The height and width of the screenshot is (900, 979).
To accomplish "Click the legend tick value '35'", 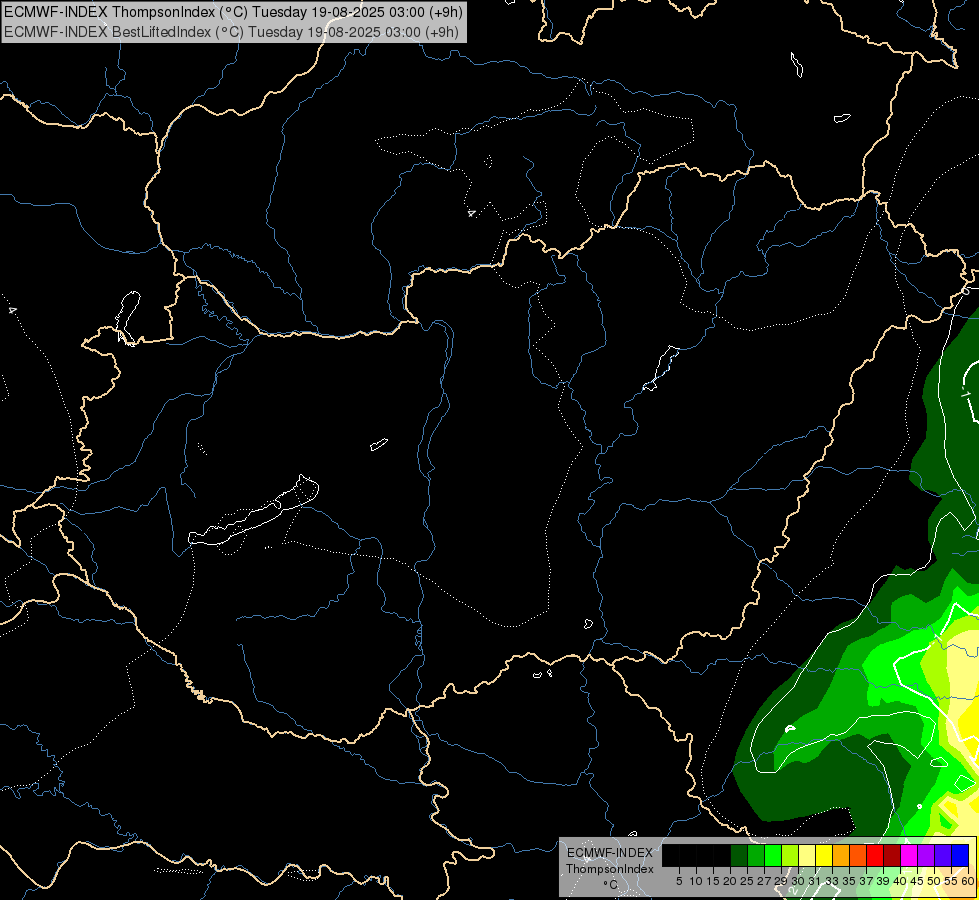I will tap(849, 881).
